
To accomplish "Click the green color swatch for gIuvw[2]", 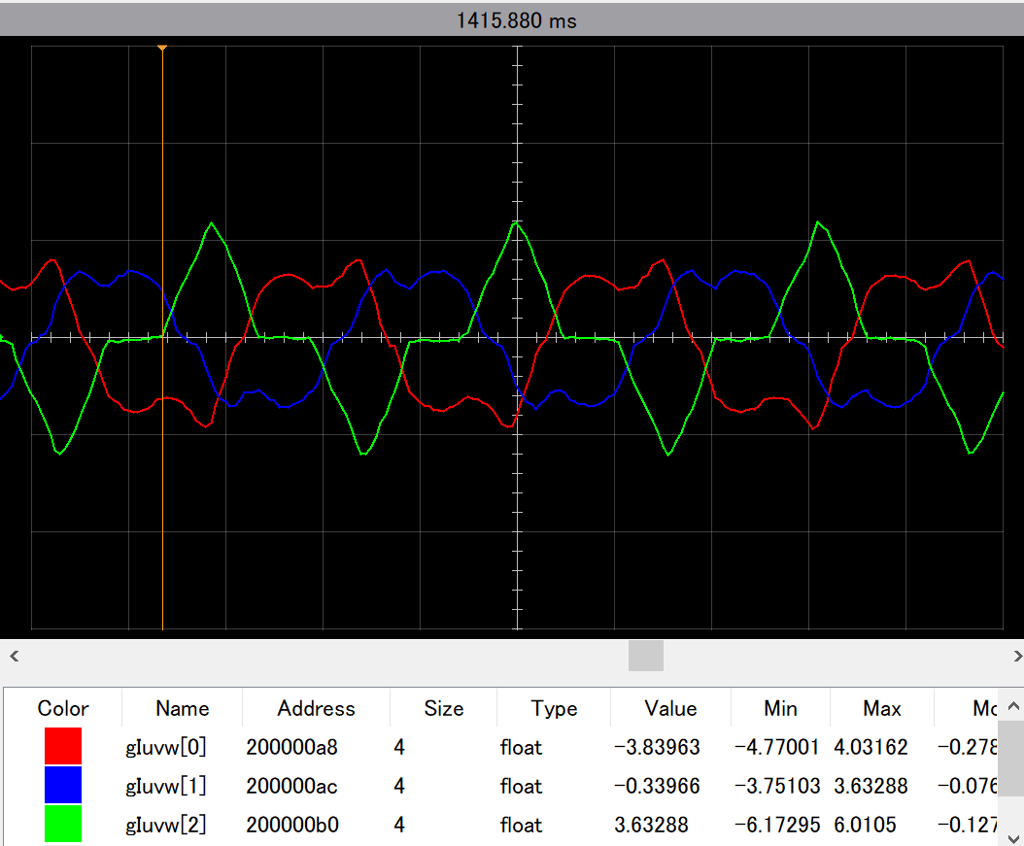I will [63, 825].
